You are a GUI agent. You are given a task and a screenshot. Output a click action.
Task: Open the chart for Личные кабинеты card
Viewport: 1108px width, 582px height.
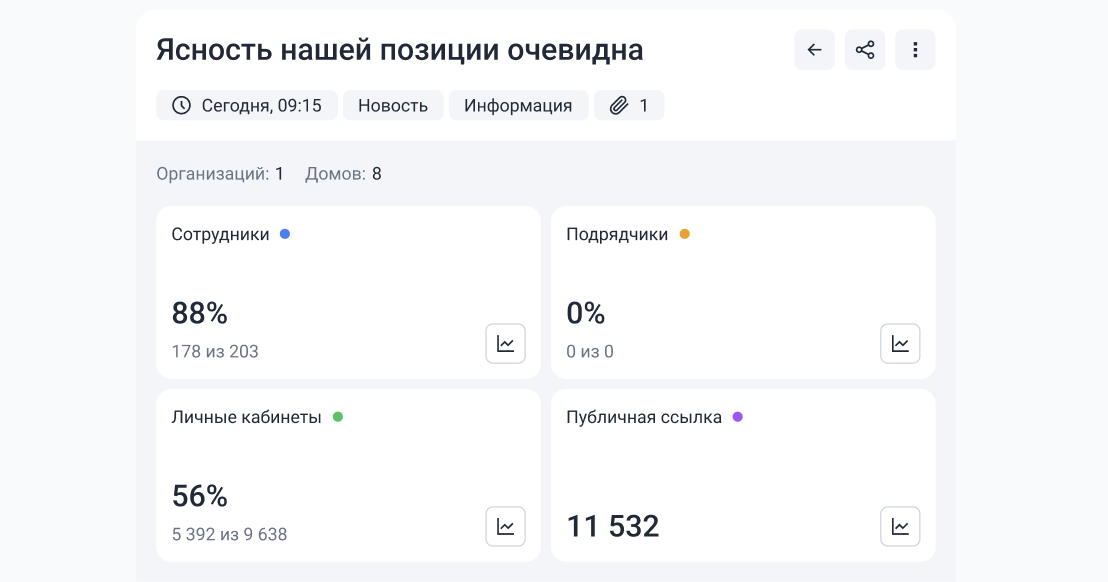point(505,526)
